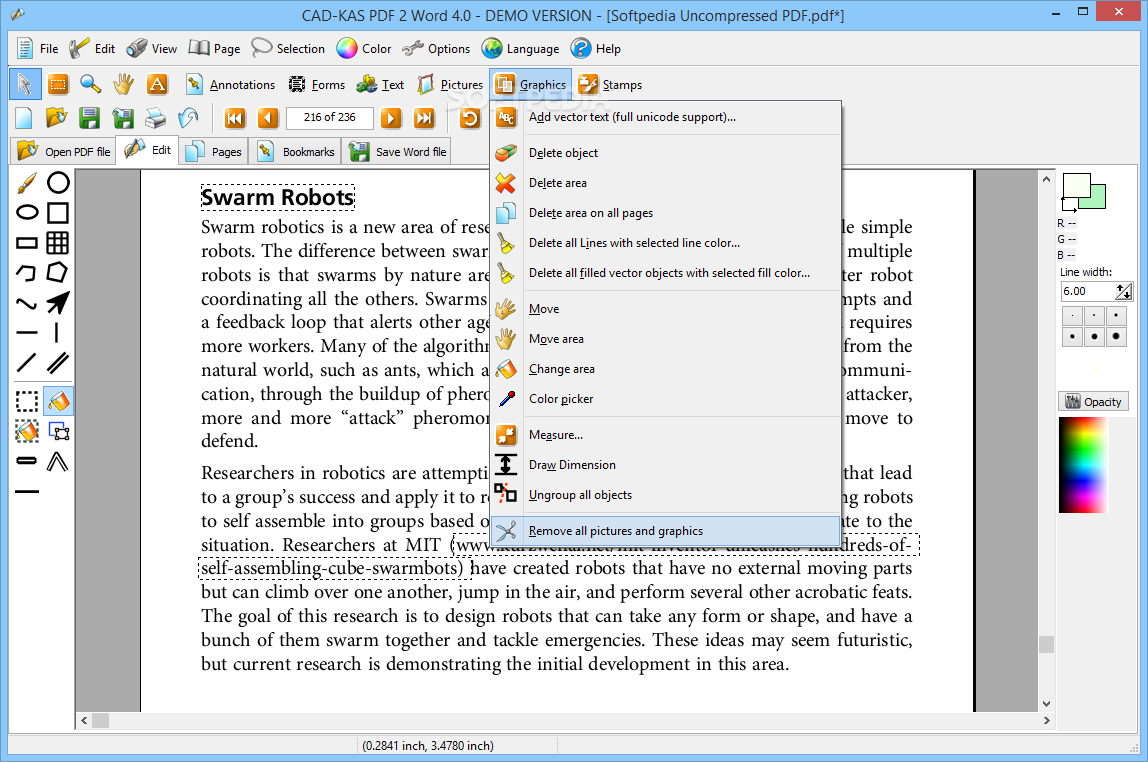Open the Color menu
Viewport: 1148px width, 762px height.
click(x=364, y=49)
